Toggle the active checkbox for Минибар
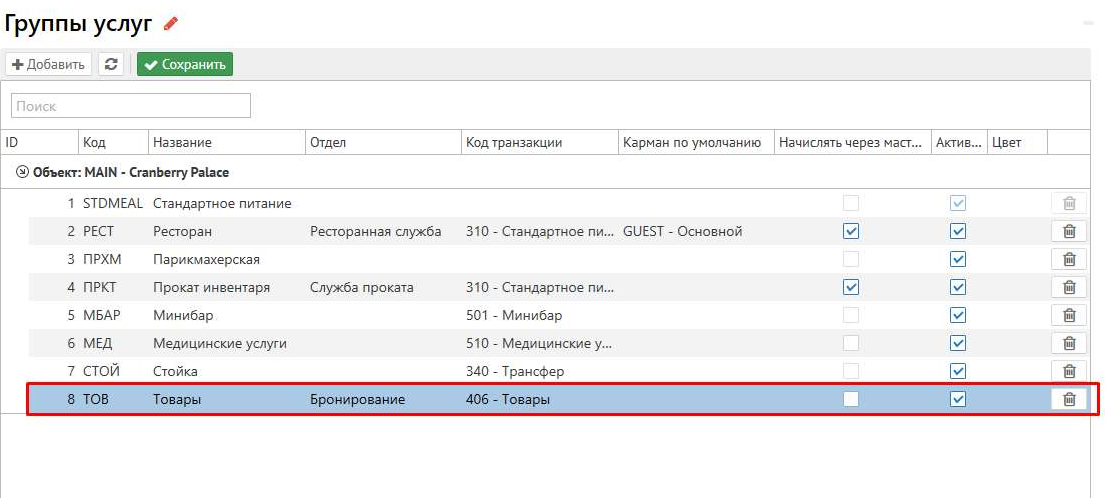This screenshot has height=498, width=1105. pos(958,315)
